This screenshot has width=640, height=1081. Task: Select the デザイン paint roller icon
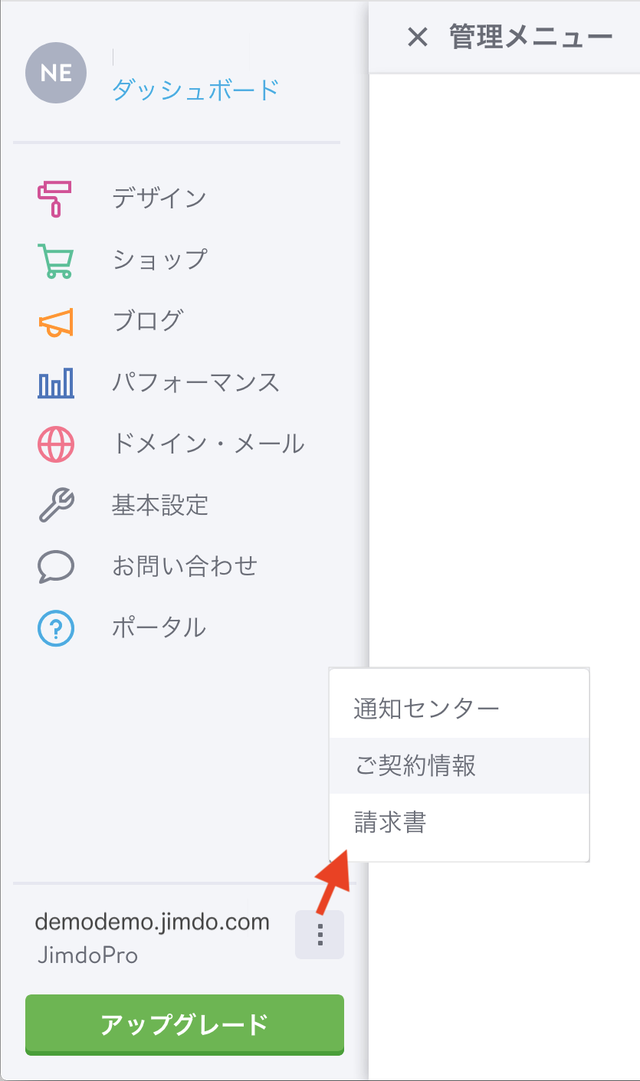click(x=57, y=197)
